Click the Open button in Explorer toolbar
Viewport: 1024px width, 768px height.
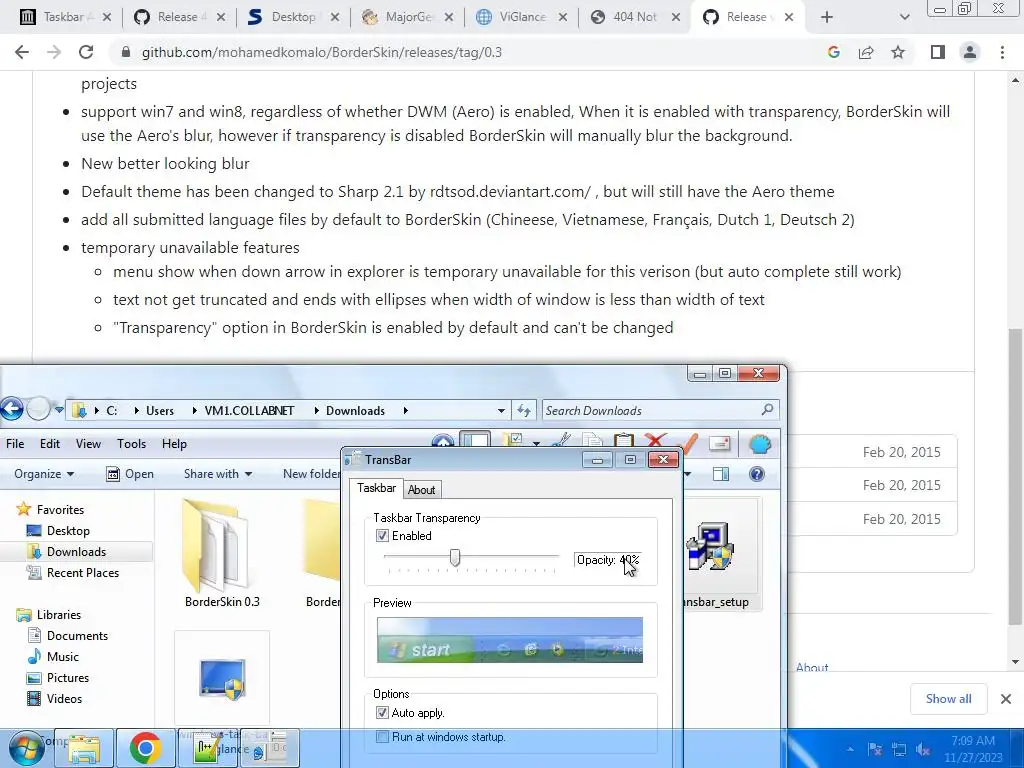coord(130,474)
